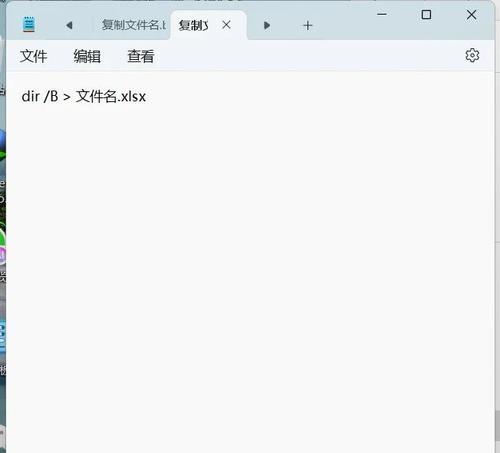Close the active 复制 tab
Screen dimensions: 500x453
[x=226, y=25]
